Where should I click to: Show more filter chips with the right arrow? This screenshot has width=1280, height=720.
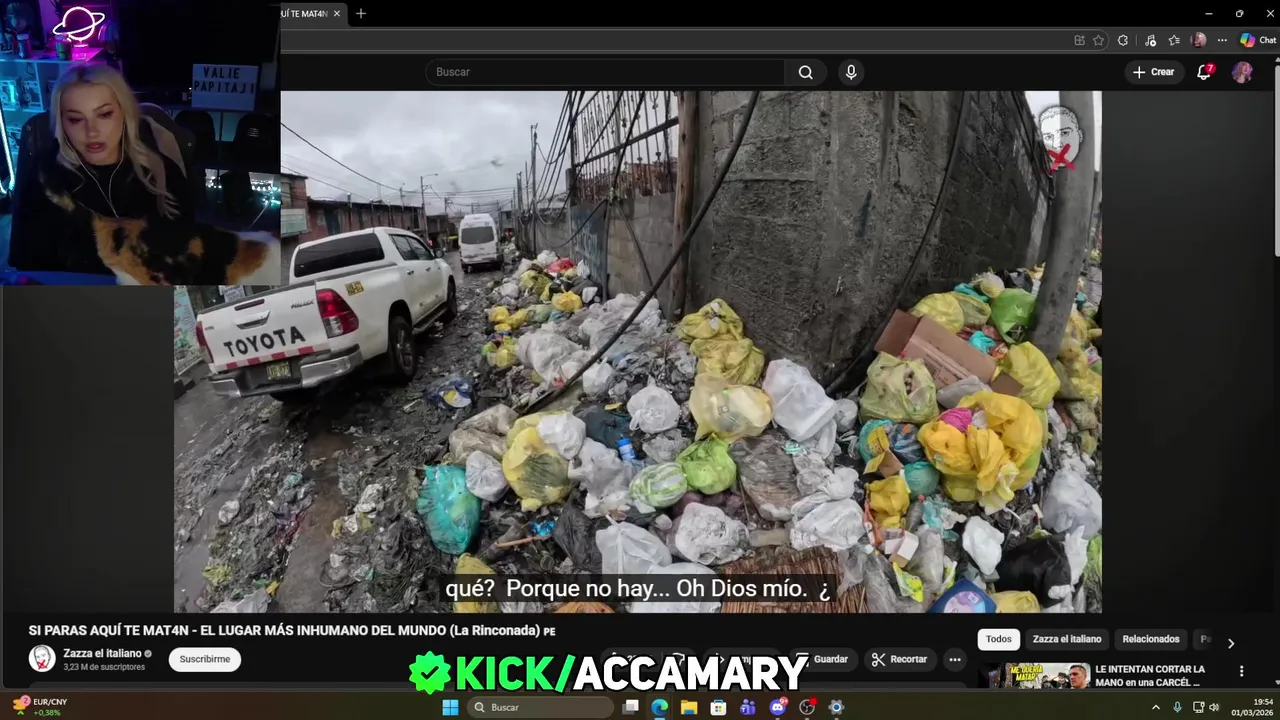1231,643
